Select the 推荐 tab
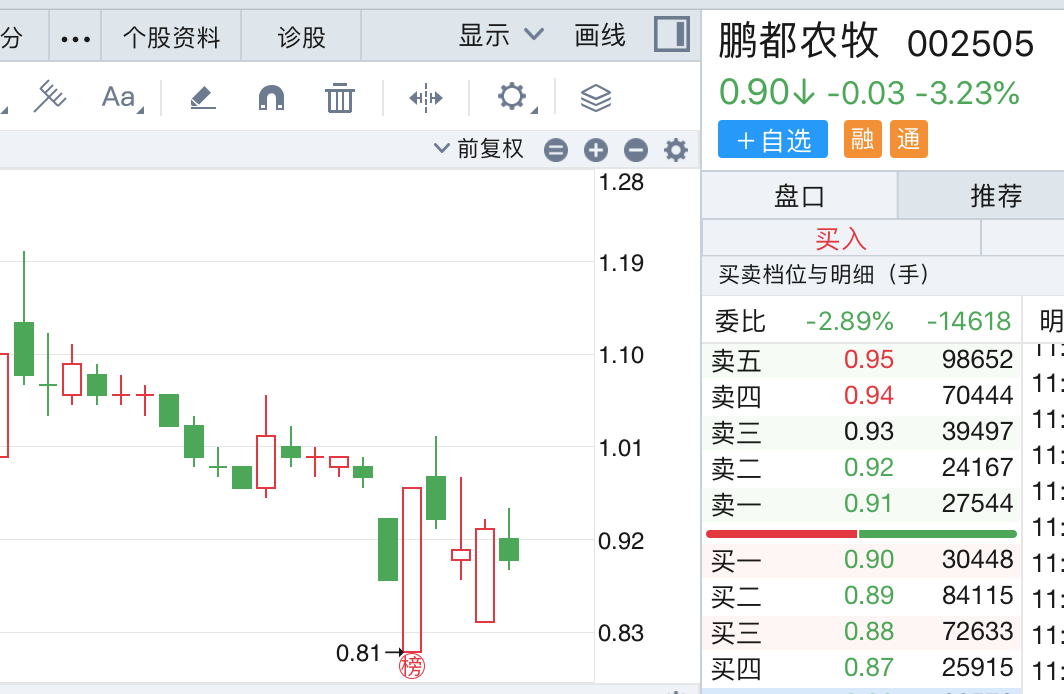This screenshot has width=1064, height=694. coord(996,195)
